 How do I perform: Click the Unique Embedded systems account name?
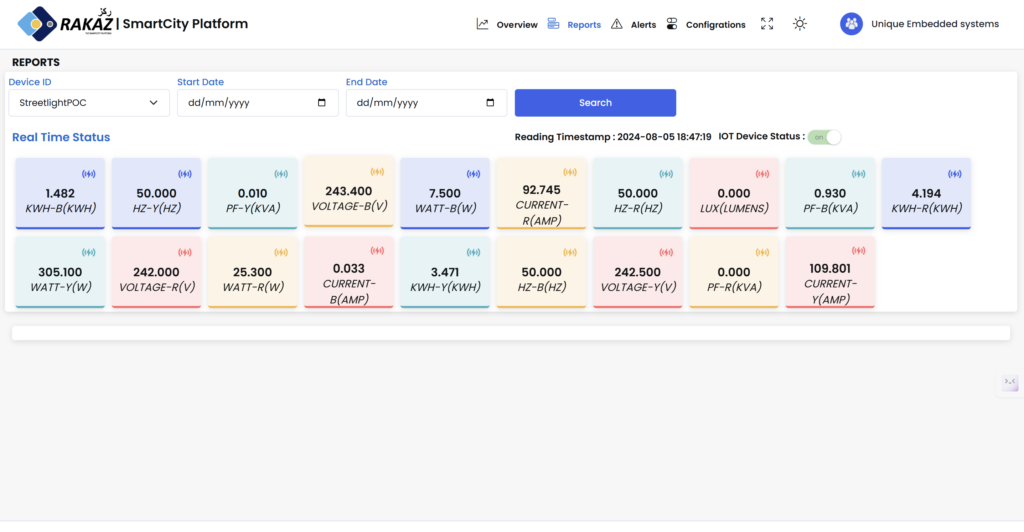[935, 24]
